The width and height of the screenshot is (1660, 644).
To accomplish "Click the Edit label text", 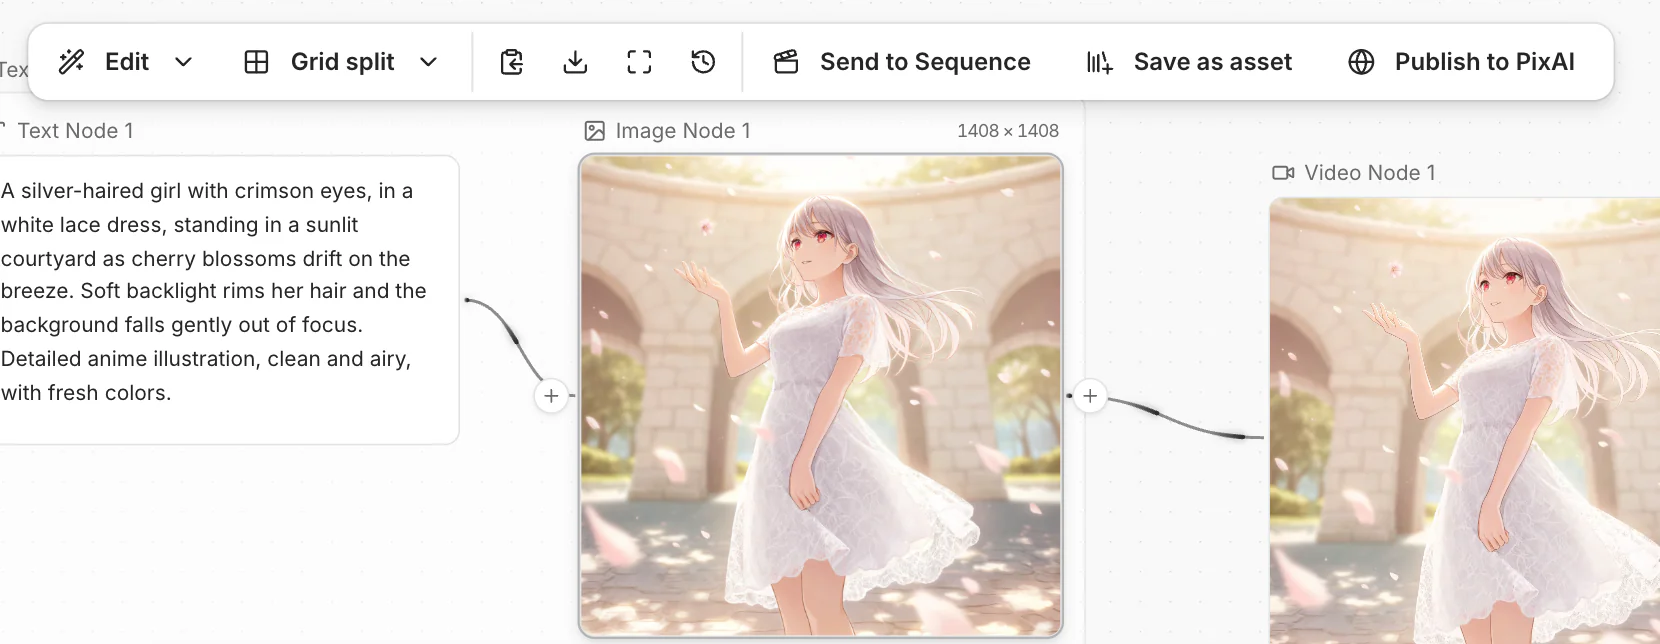I will click(x=127, y=62).
